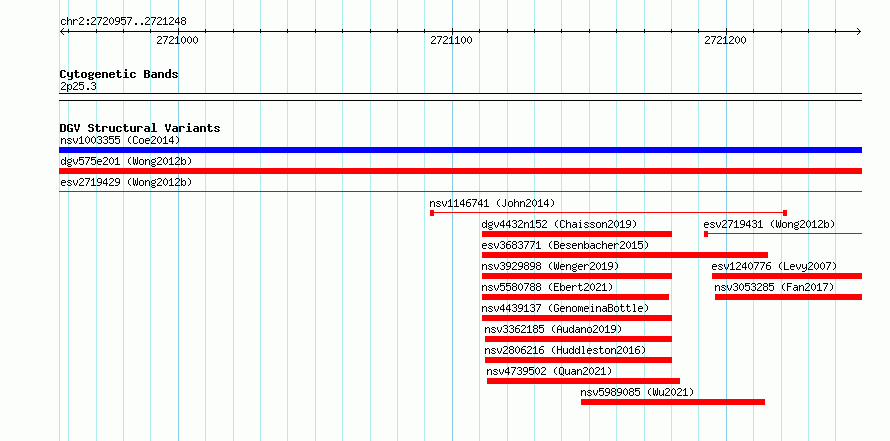
Task: Open the esv3683771 (Besenbacher2015) variant bar
Action: coord(625,255)
